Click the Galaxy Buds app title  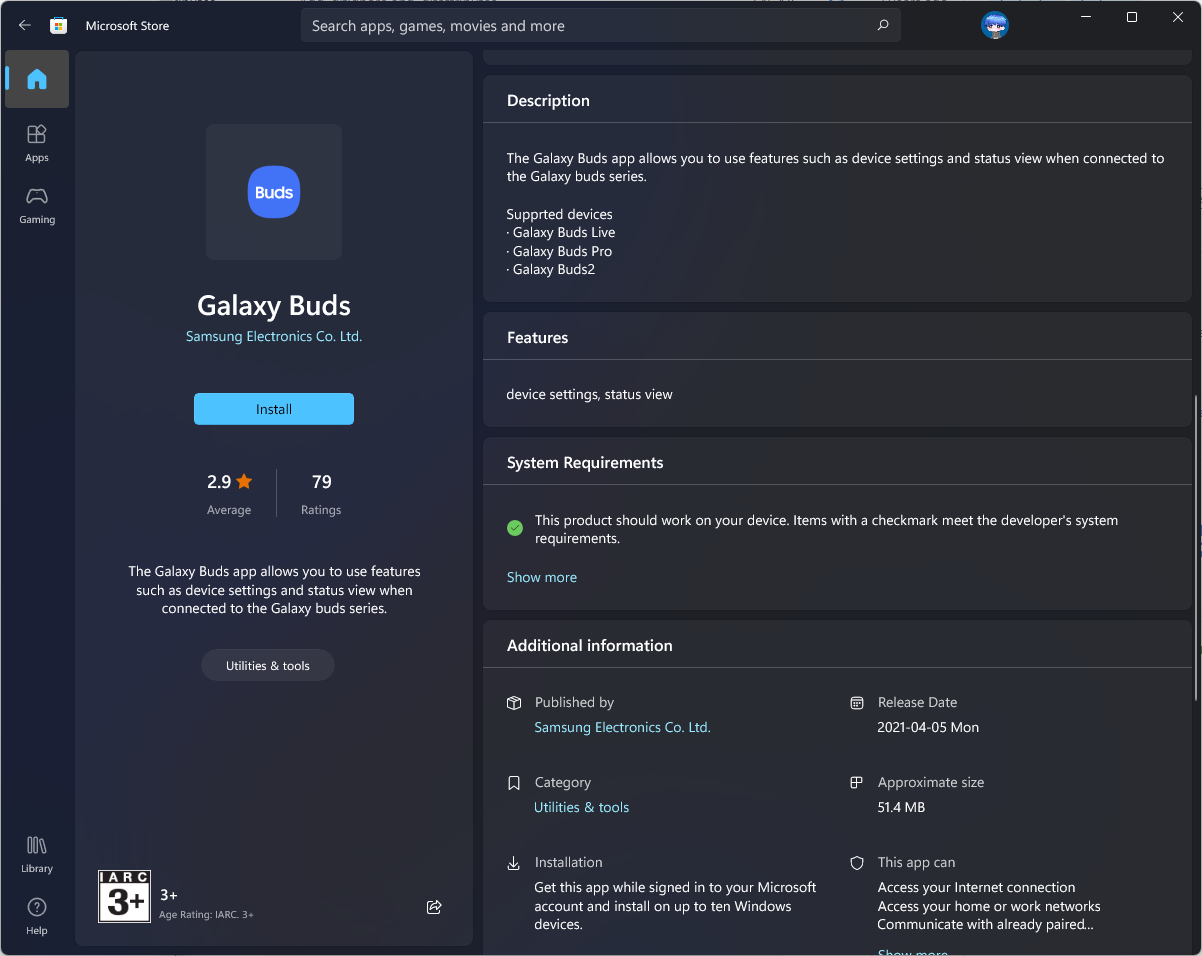274,306
